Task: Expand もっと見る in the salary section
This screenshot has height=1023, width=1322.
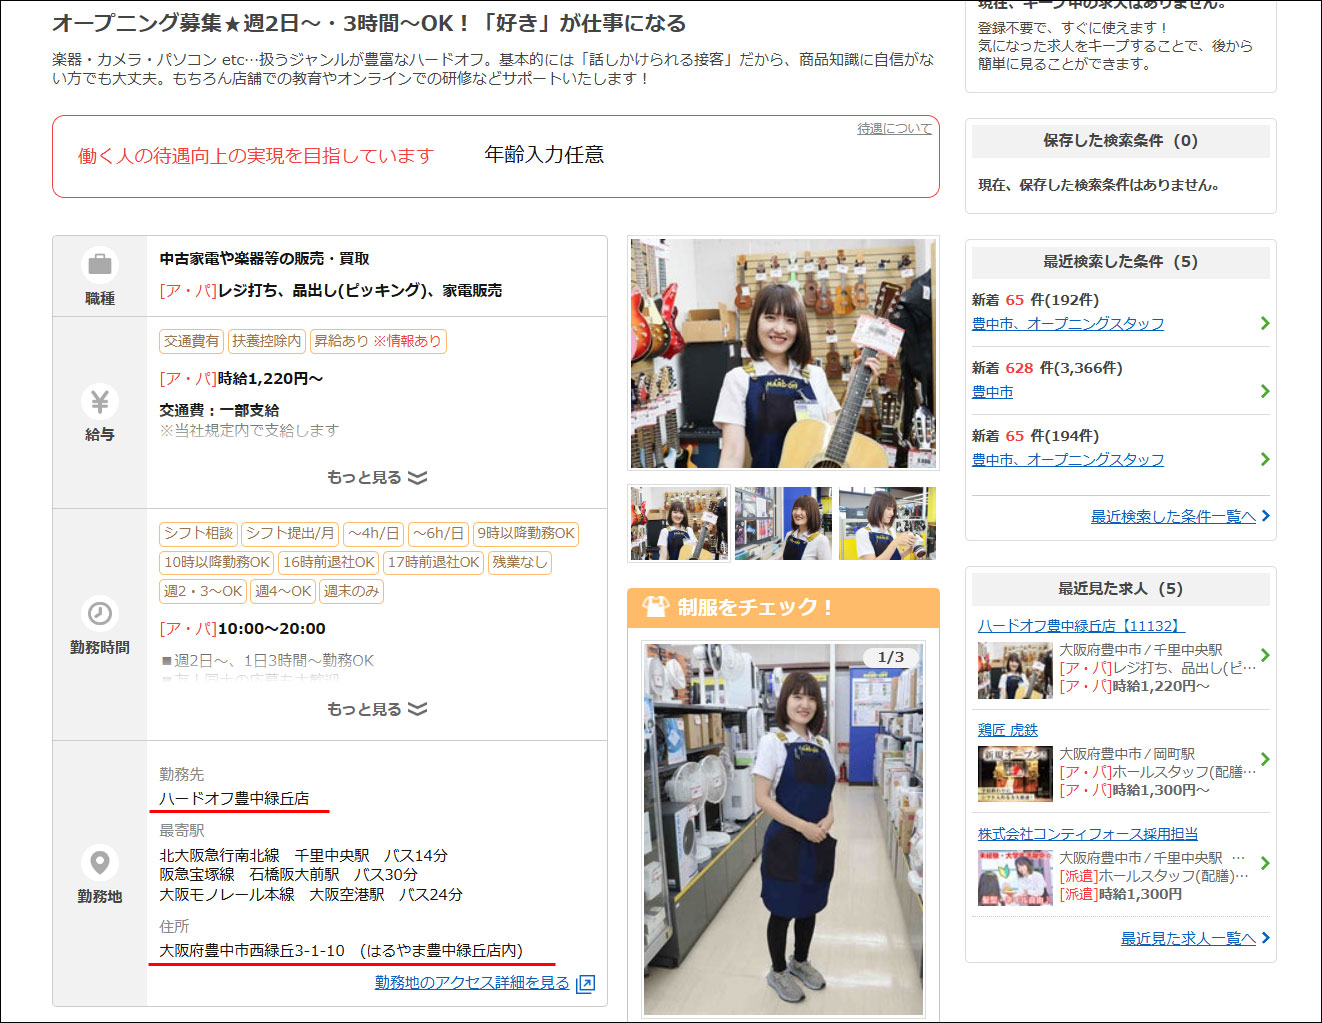Action: (376, 477)
